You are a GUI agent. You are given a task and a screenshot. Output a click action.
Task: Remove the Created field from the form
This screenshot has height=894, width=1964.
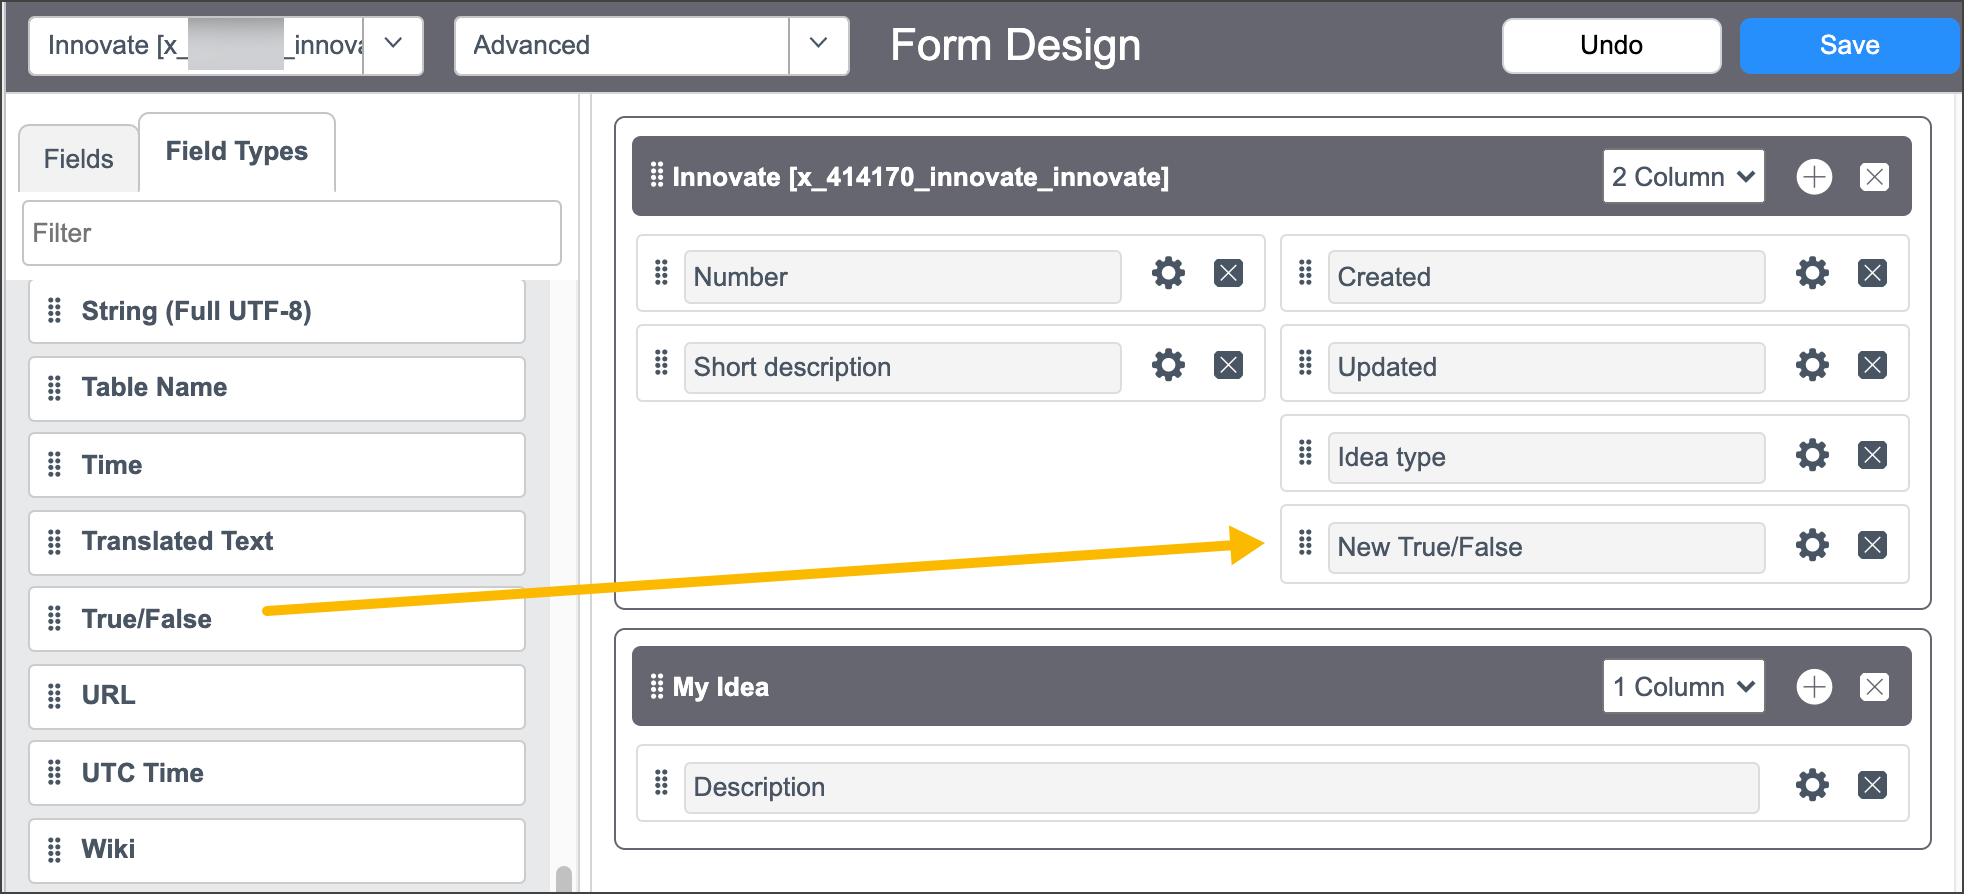[x=1872, y=273]
